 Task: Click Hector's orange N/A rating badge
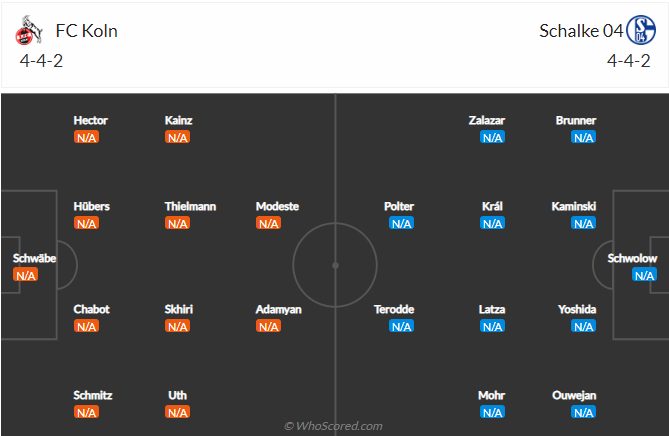click(x=87, y=137)
